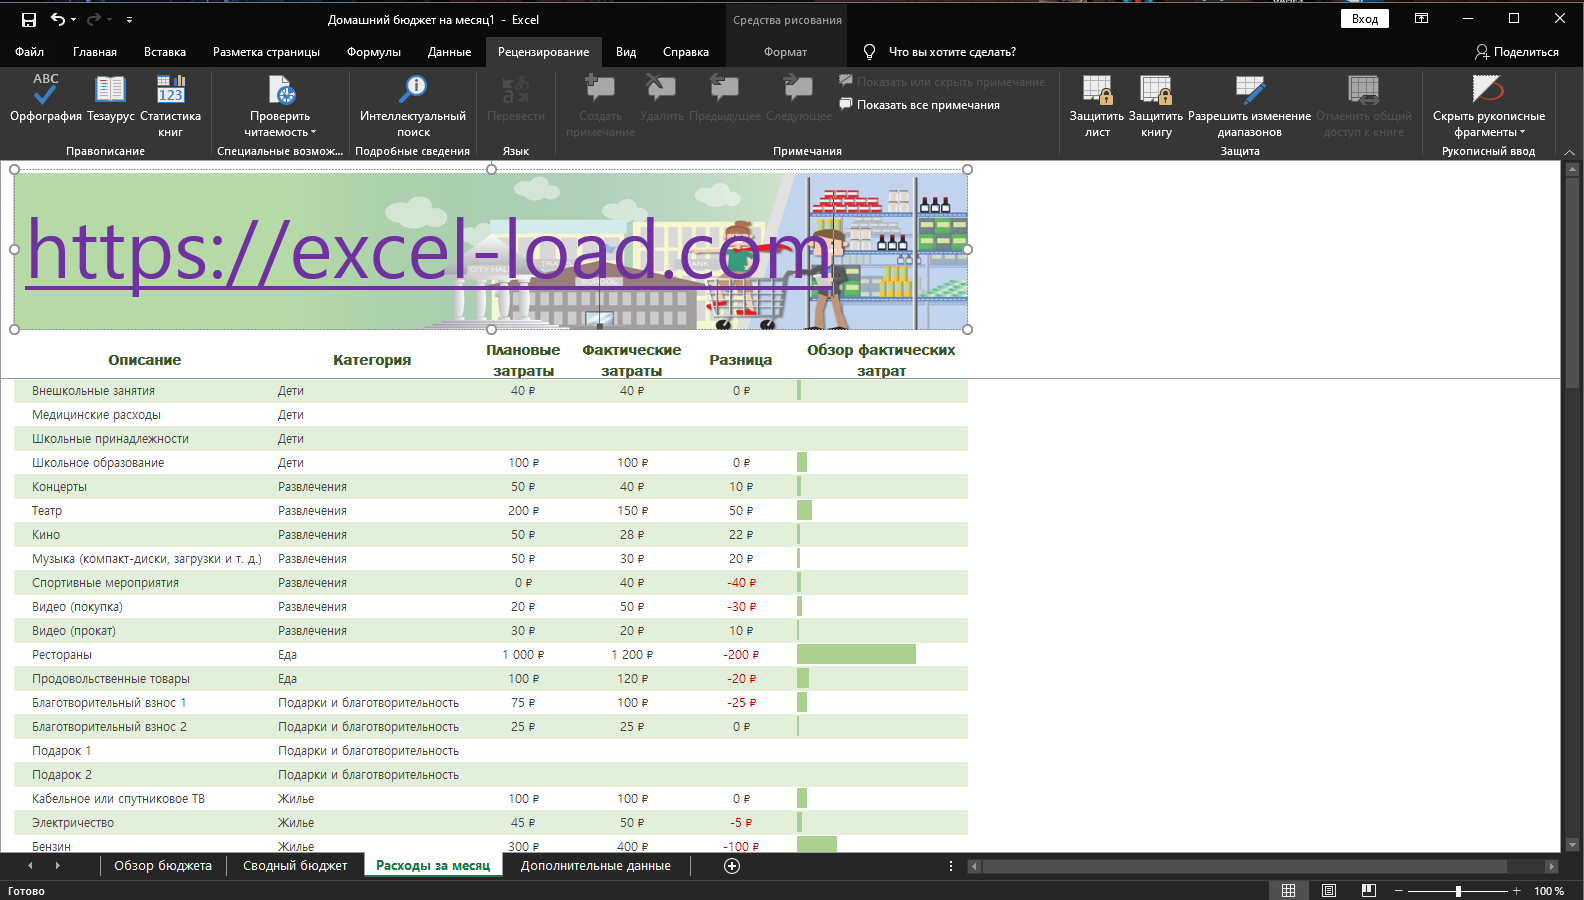Switch to Page Break Preview icon
The width and height of the screenshot is (1584, 900).
(x=1369, y=890)
